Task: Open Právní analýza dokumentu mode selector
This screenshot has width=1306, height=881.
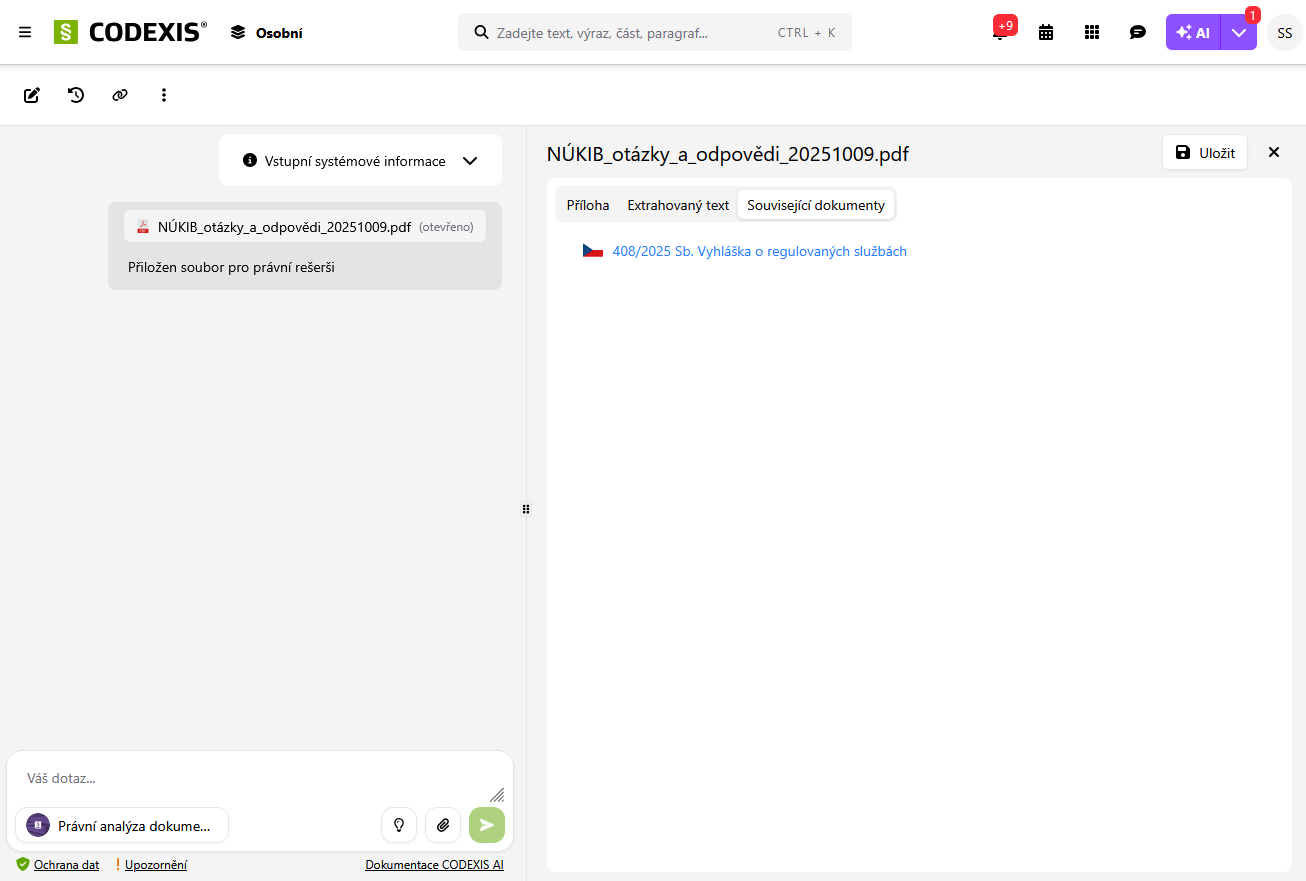Action: click(x=122, y=825)
